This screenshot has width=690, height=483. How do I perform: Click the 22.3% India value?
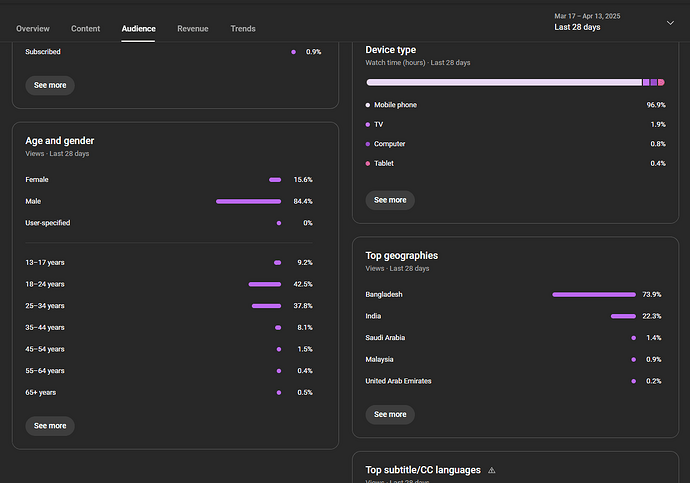(x=652, y=316)
